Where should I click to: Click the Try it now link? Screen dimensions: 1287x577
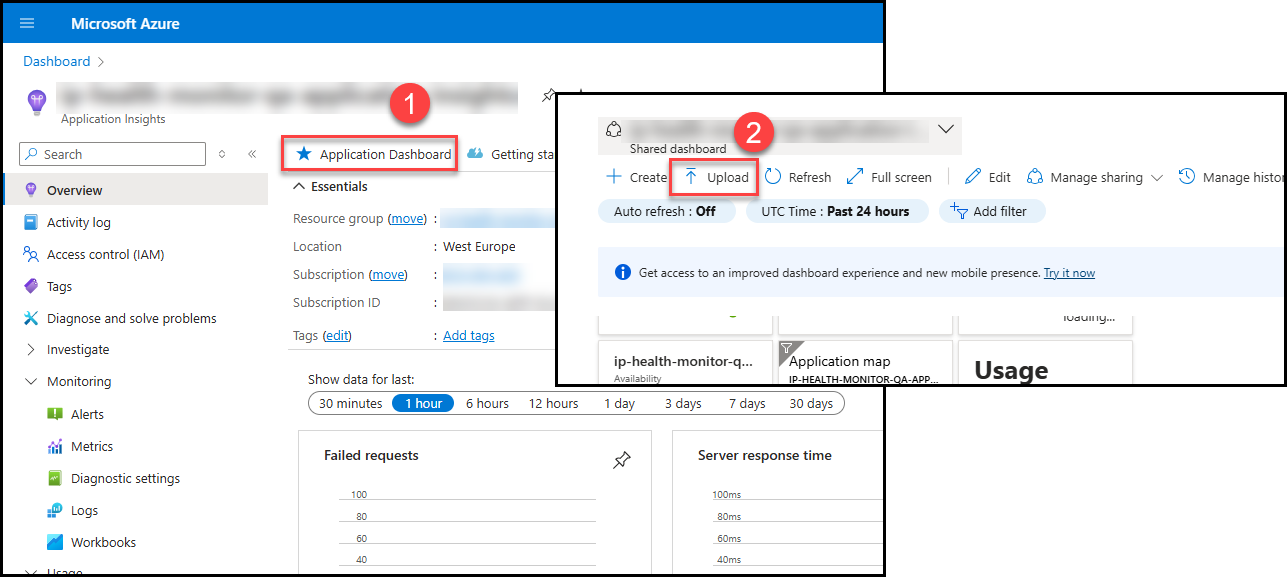1069,272
